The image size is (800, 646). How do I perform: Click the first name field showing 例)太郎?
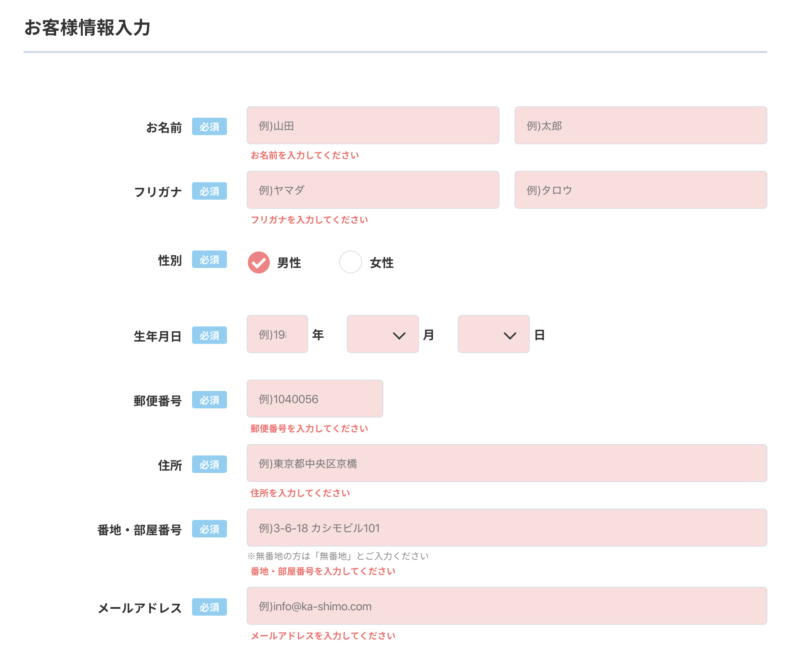(x=640, y=125)
